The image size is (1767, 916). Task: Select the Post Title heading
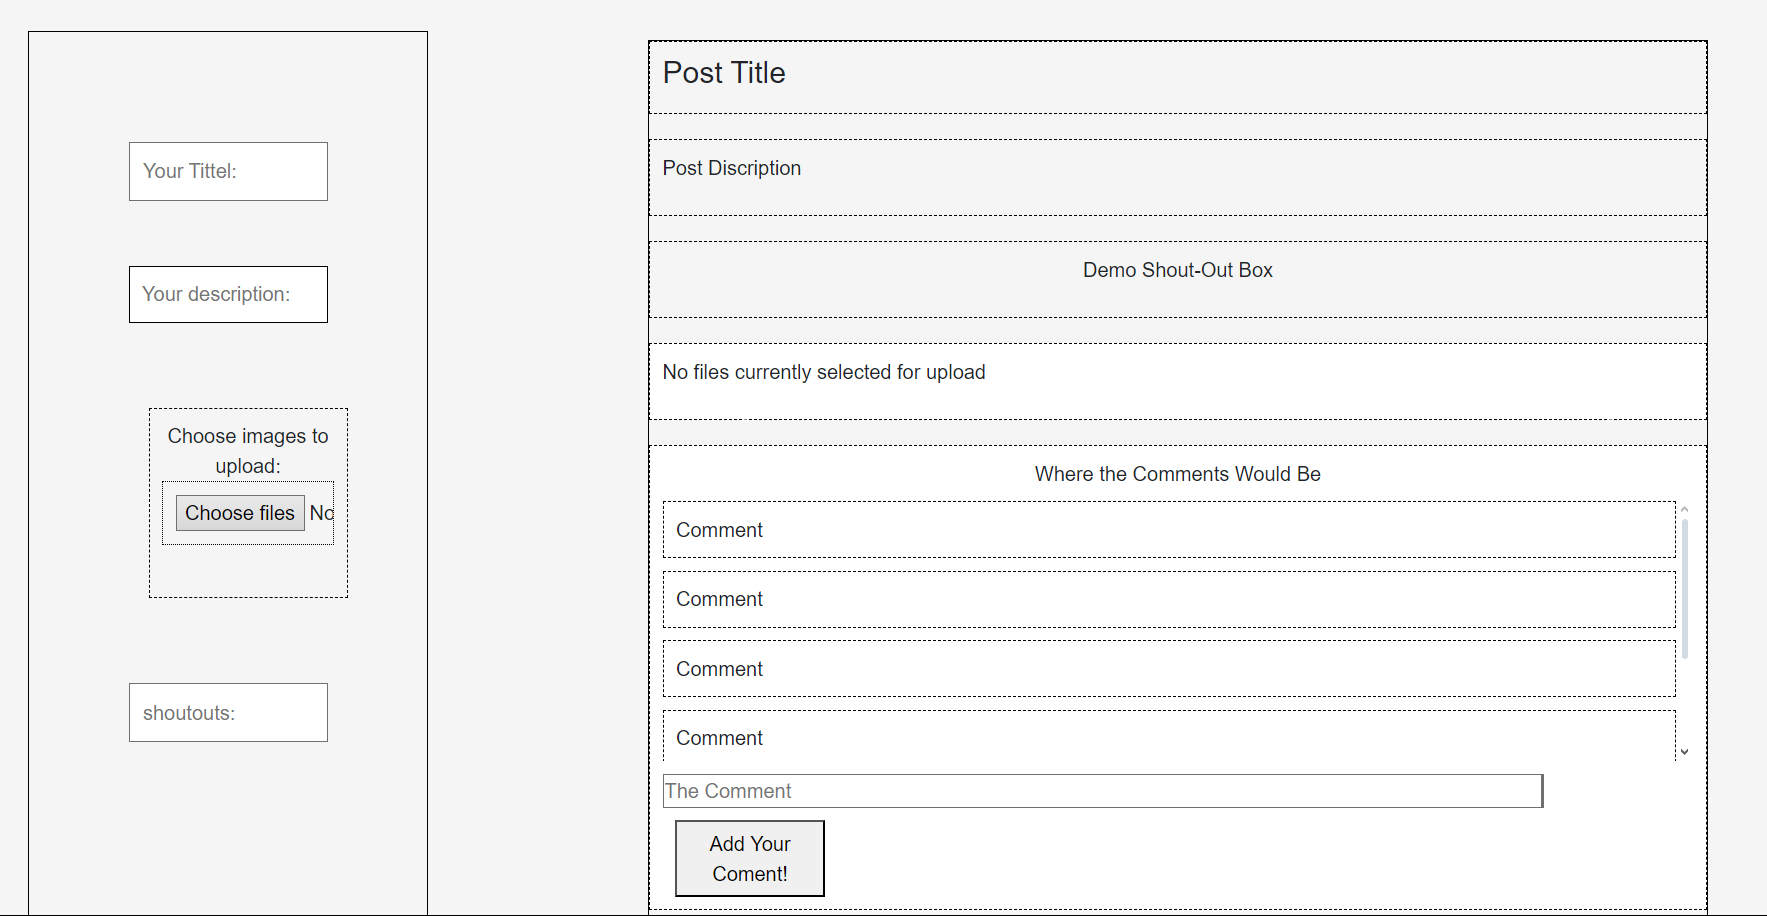pyautogui.click(x=724, y=73)
